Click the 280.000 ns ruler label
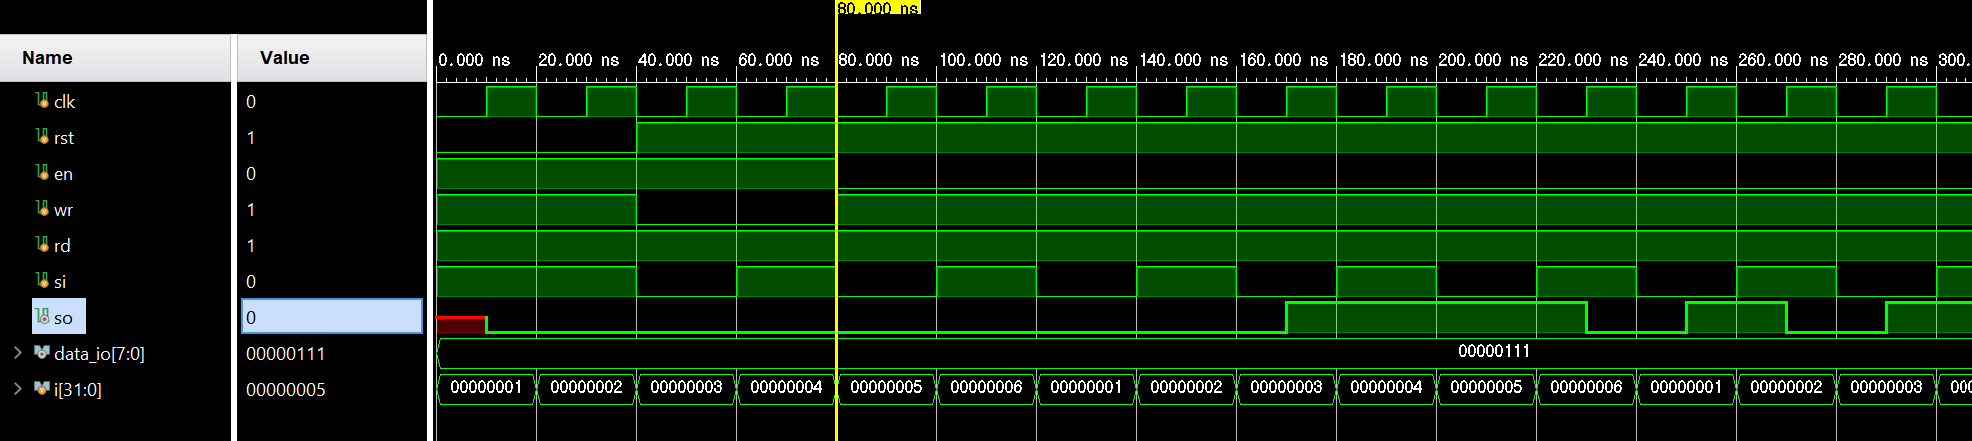This screenshot has width=1972, height=441. click(x=1883, y=60)
